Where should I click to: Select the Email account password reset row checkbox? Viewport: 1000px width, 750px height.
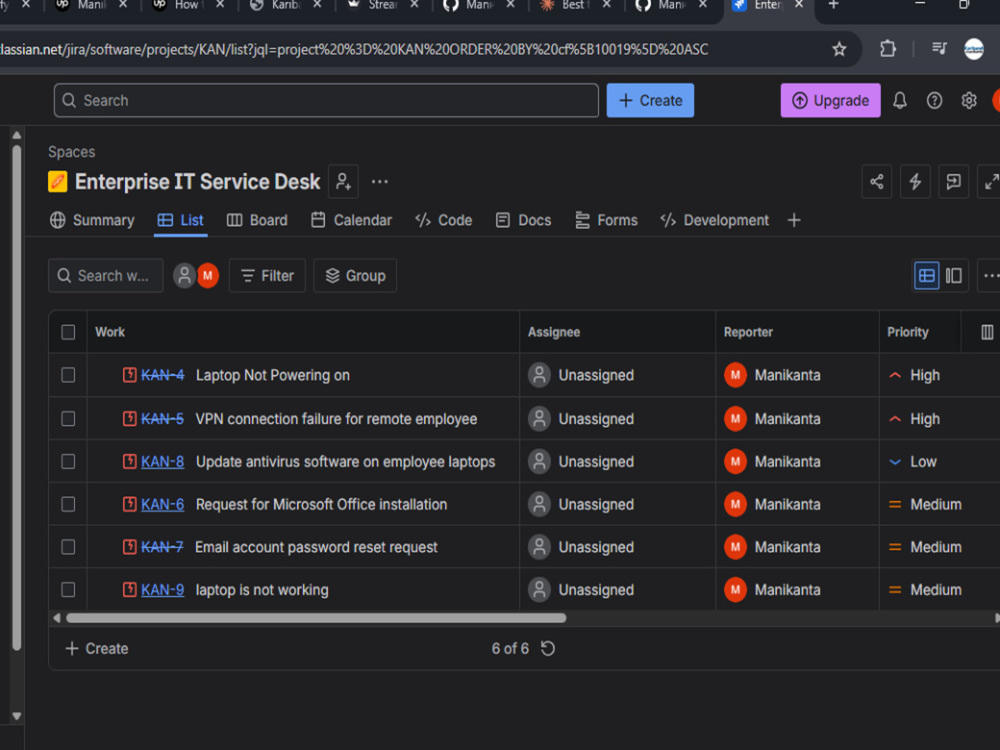[x=68, y=547]
